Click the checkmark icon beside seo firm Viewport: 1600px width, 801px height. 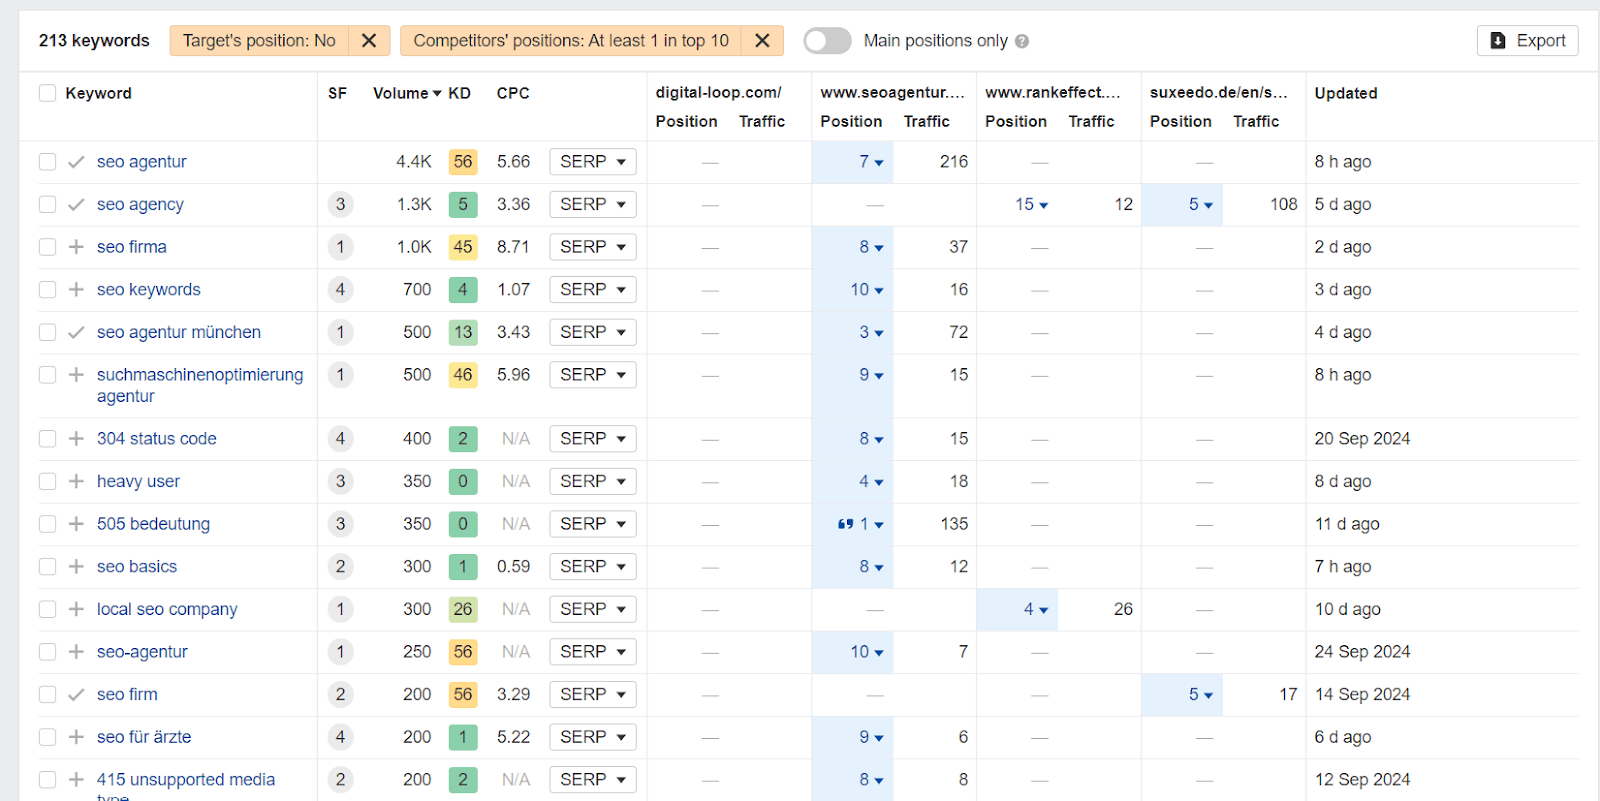(x=76, y=694)
